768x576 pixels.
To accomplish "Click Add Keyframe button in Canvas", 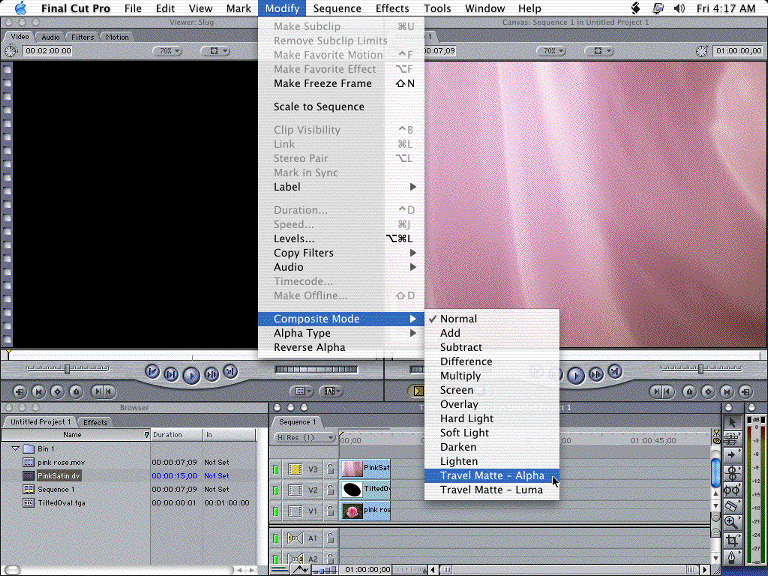I will 708,391.
